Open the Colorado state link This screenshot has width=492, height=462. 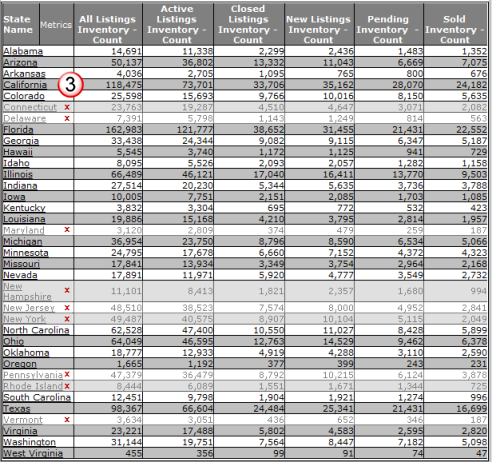[24, 96]
